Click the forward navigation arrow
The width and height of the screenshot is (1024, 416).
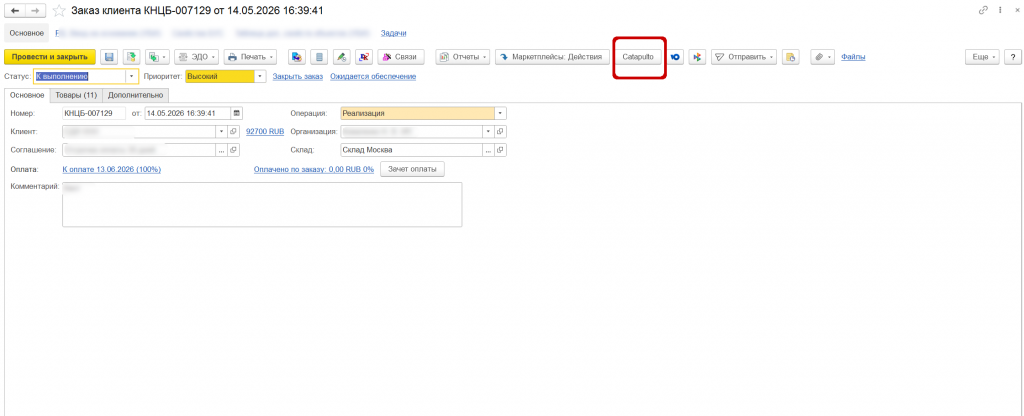pos(36,11)
